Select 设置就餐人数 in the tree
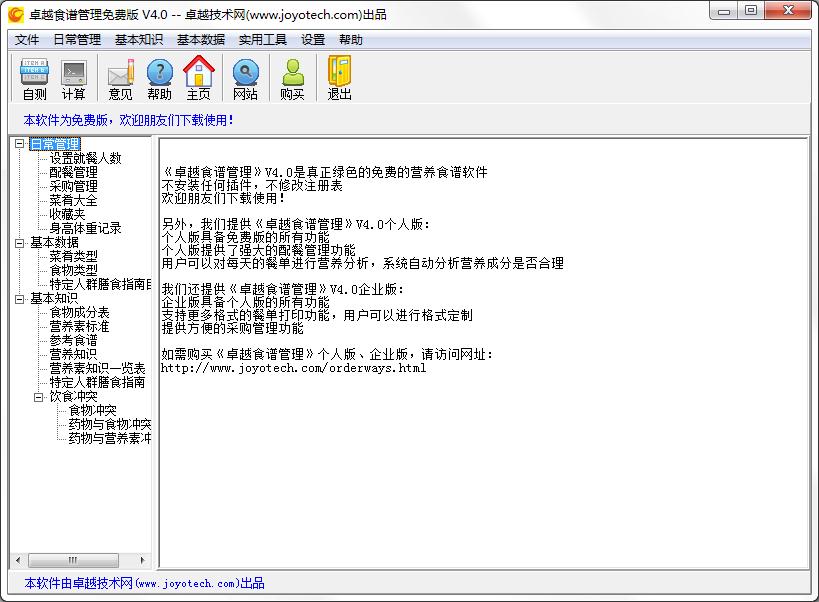819x602 pixels. 85,158
